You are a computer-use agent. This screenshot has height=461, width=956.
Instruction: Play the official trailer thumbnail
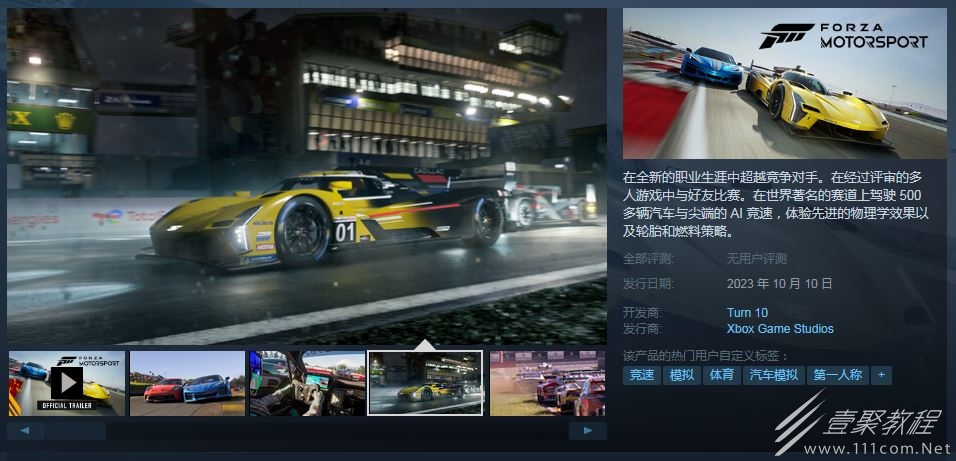click(67, 383)
